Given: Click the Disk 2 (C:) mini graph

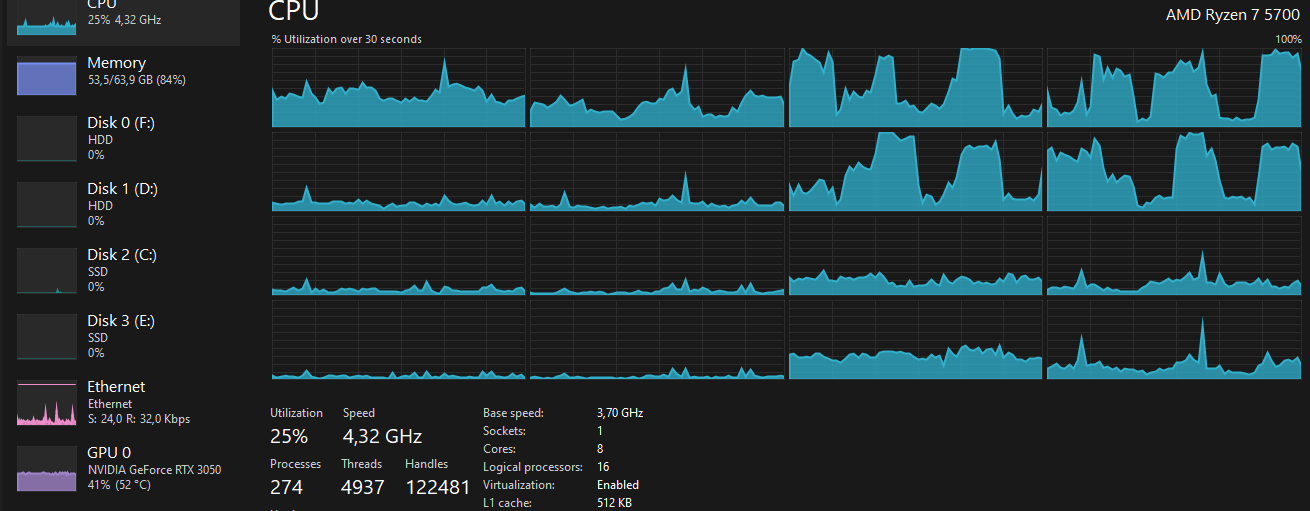Looking at the screenshot, I should coord(46,270).
